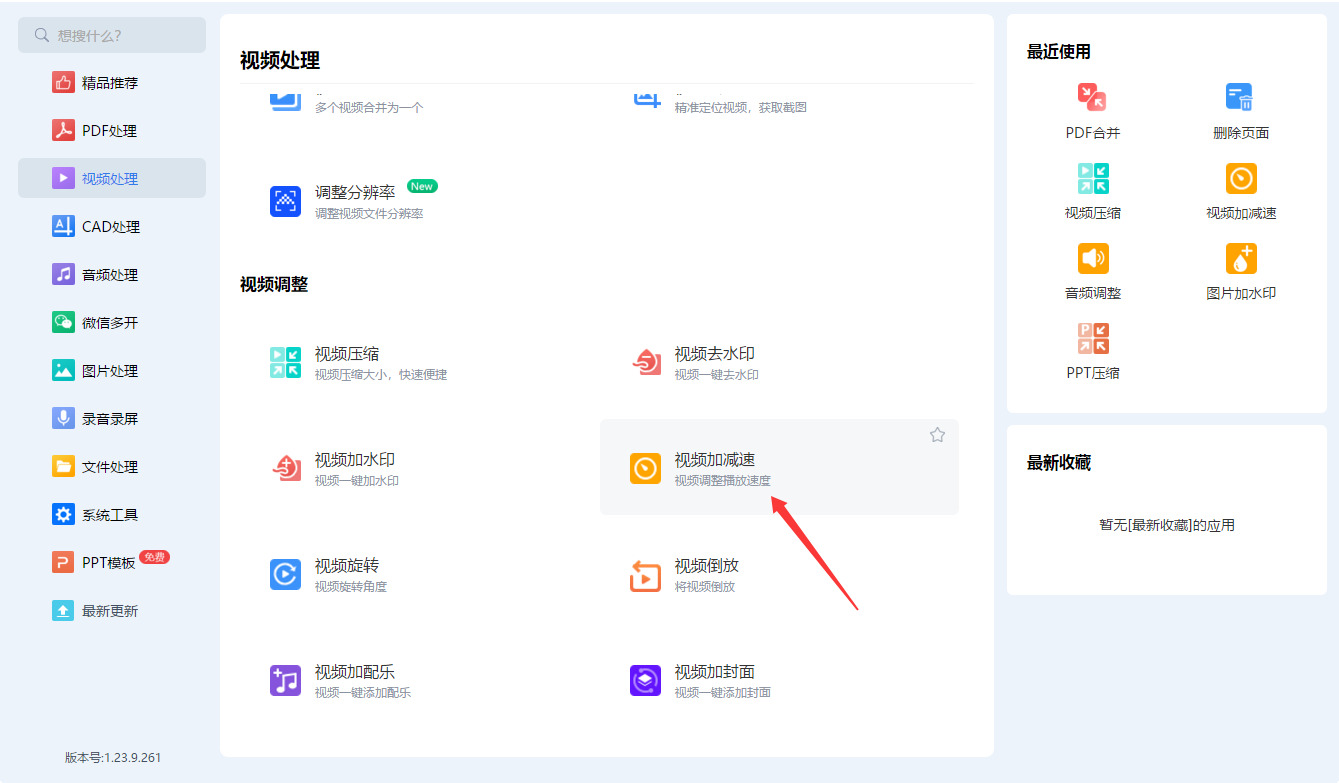The width and height of the screenshot is (1339, 783).
Task: Select 精品推荐 in the sidebar
Action: (x=112, y=83)
